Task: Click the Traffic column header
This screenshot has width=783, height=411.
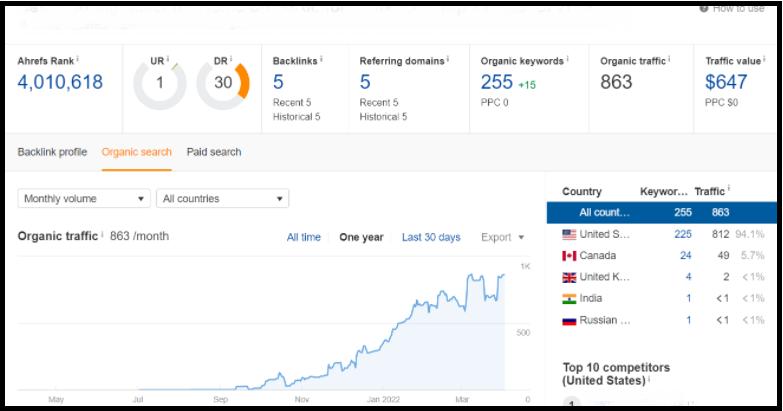Action: pyautogui.click(x=709, y=192)
